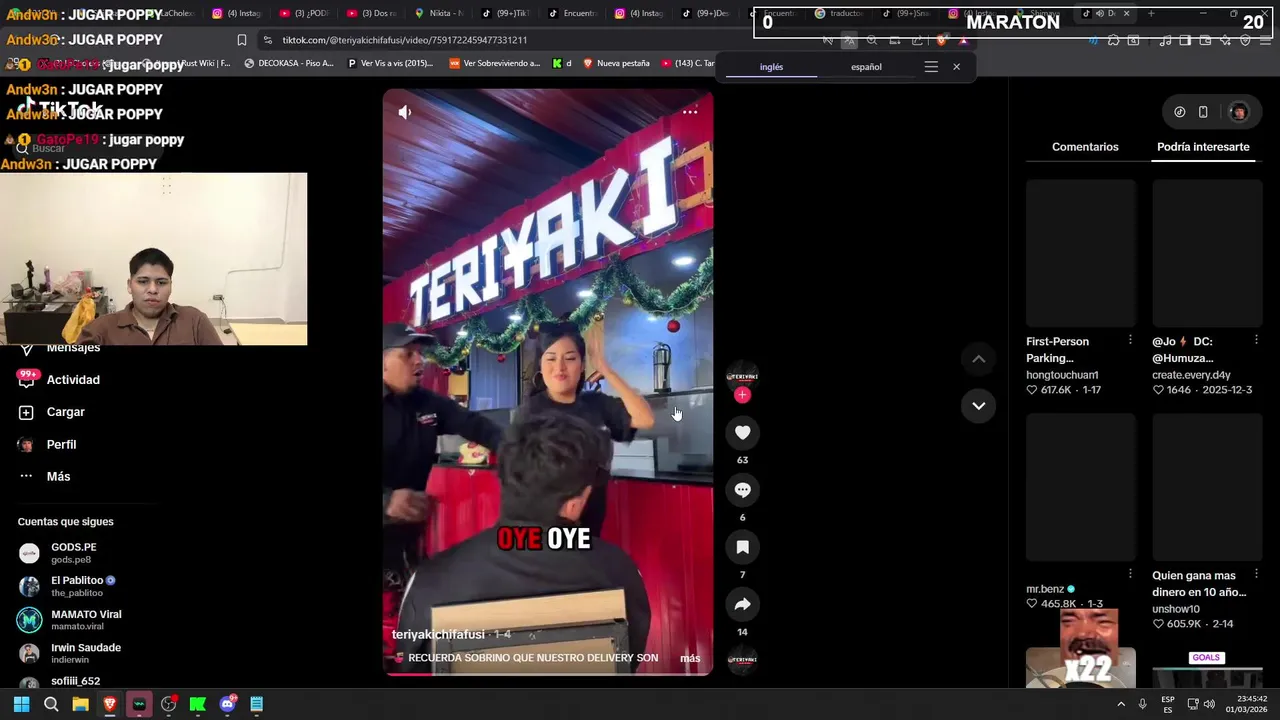Open the DECOKASA bookmark
This screenshot has width=1280, height=720.
coord(288,63)
